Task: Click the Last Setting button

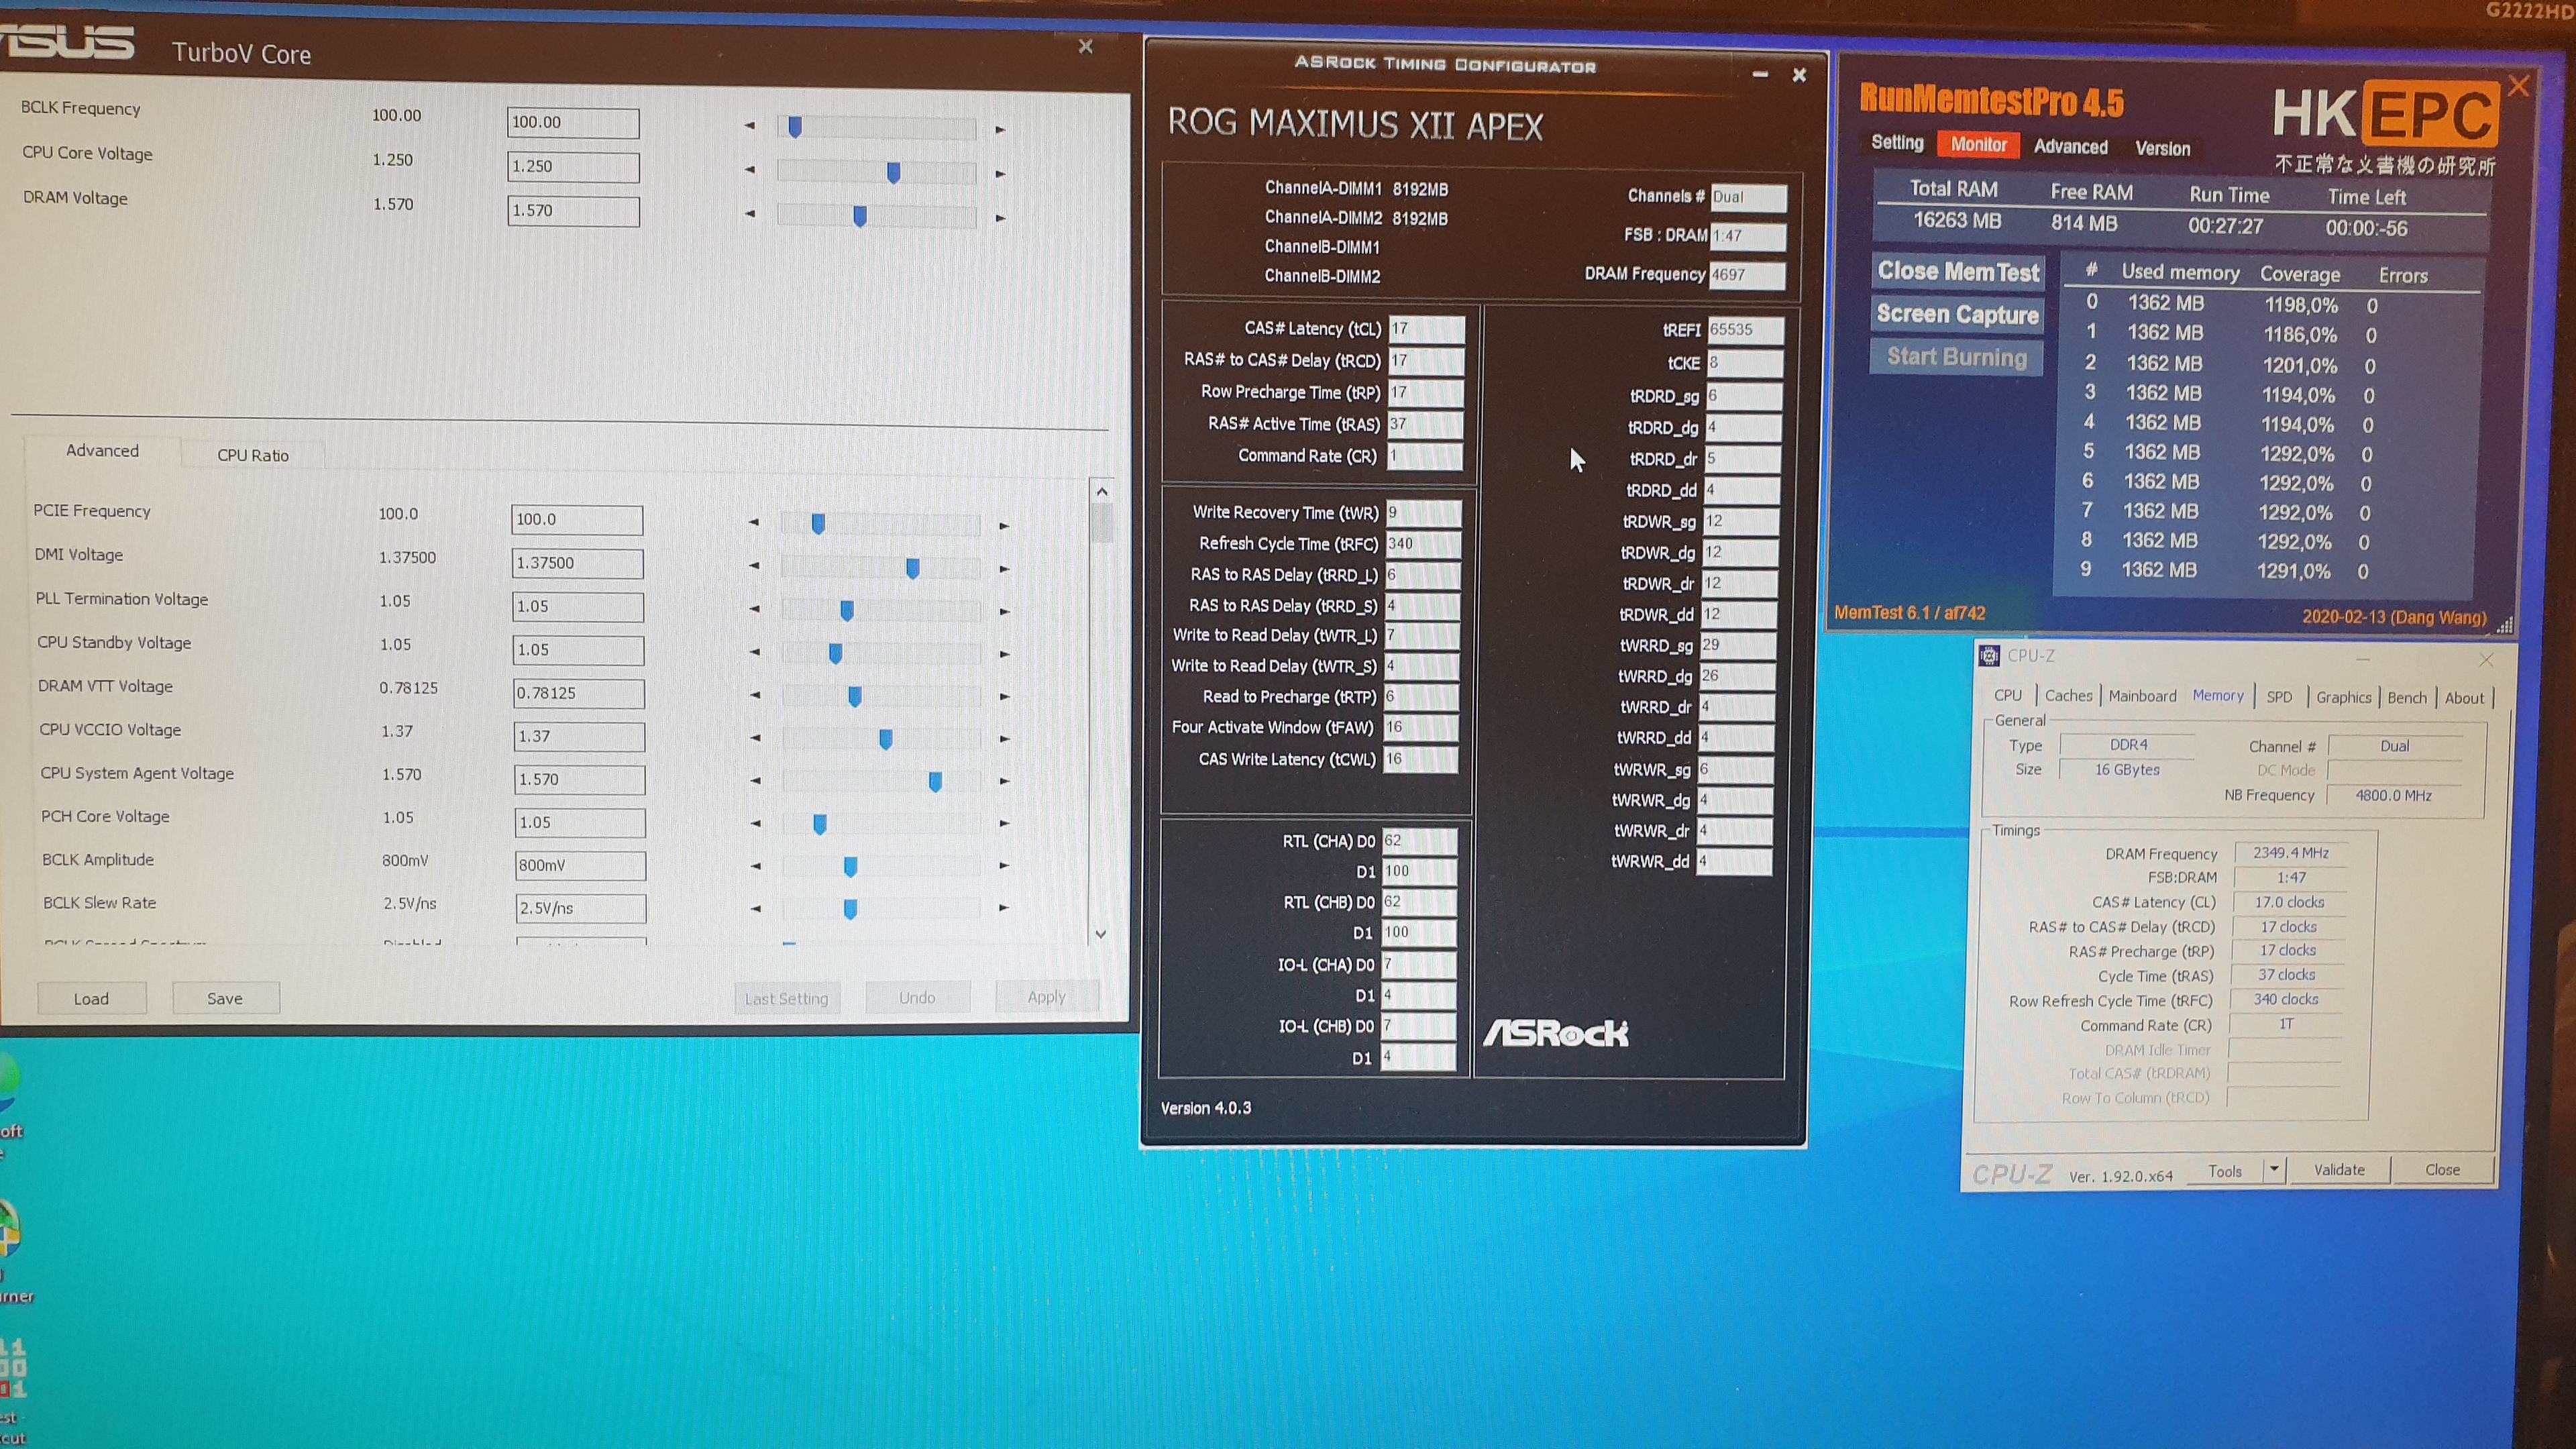Action: (x=787, y=998)
